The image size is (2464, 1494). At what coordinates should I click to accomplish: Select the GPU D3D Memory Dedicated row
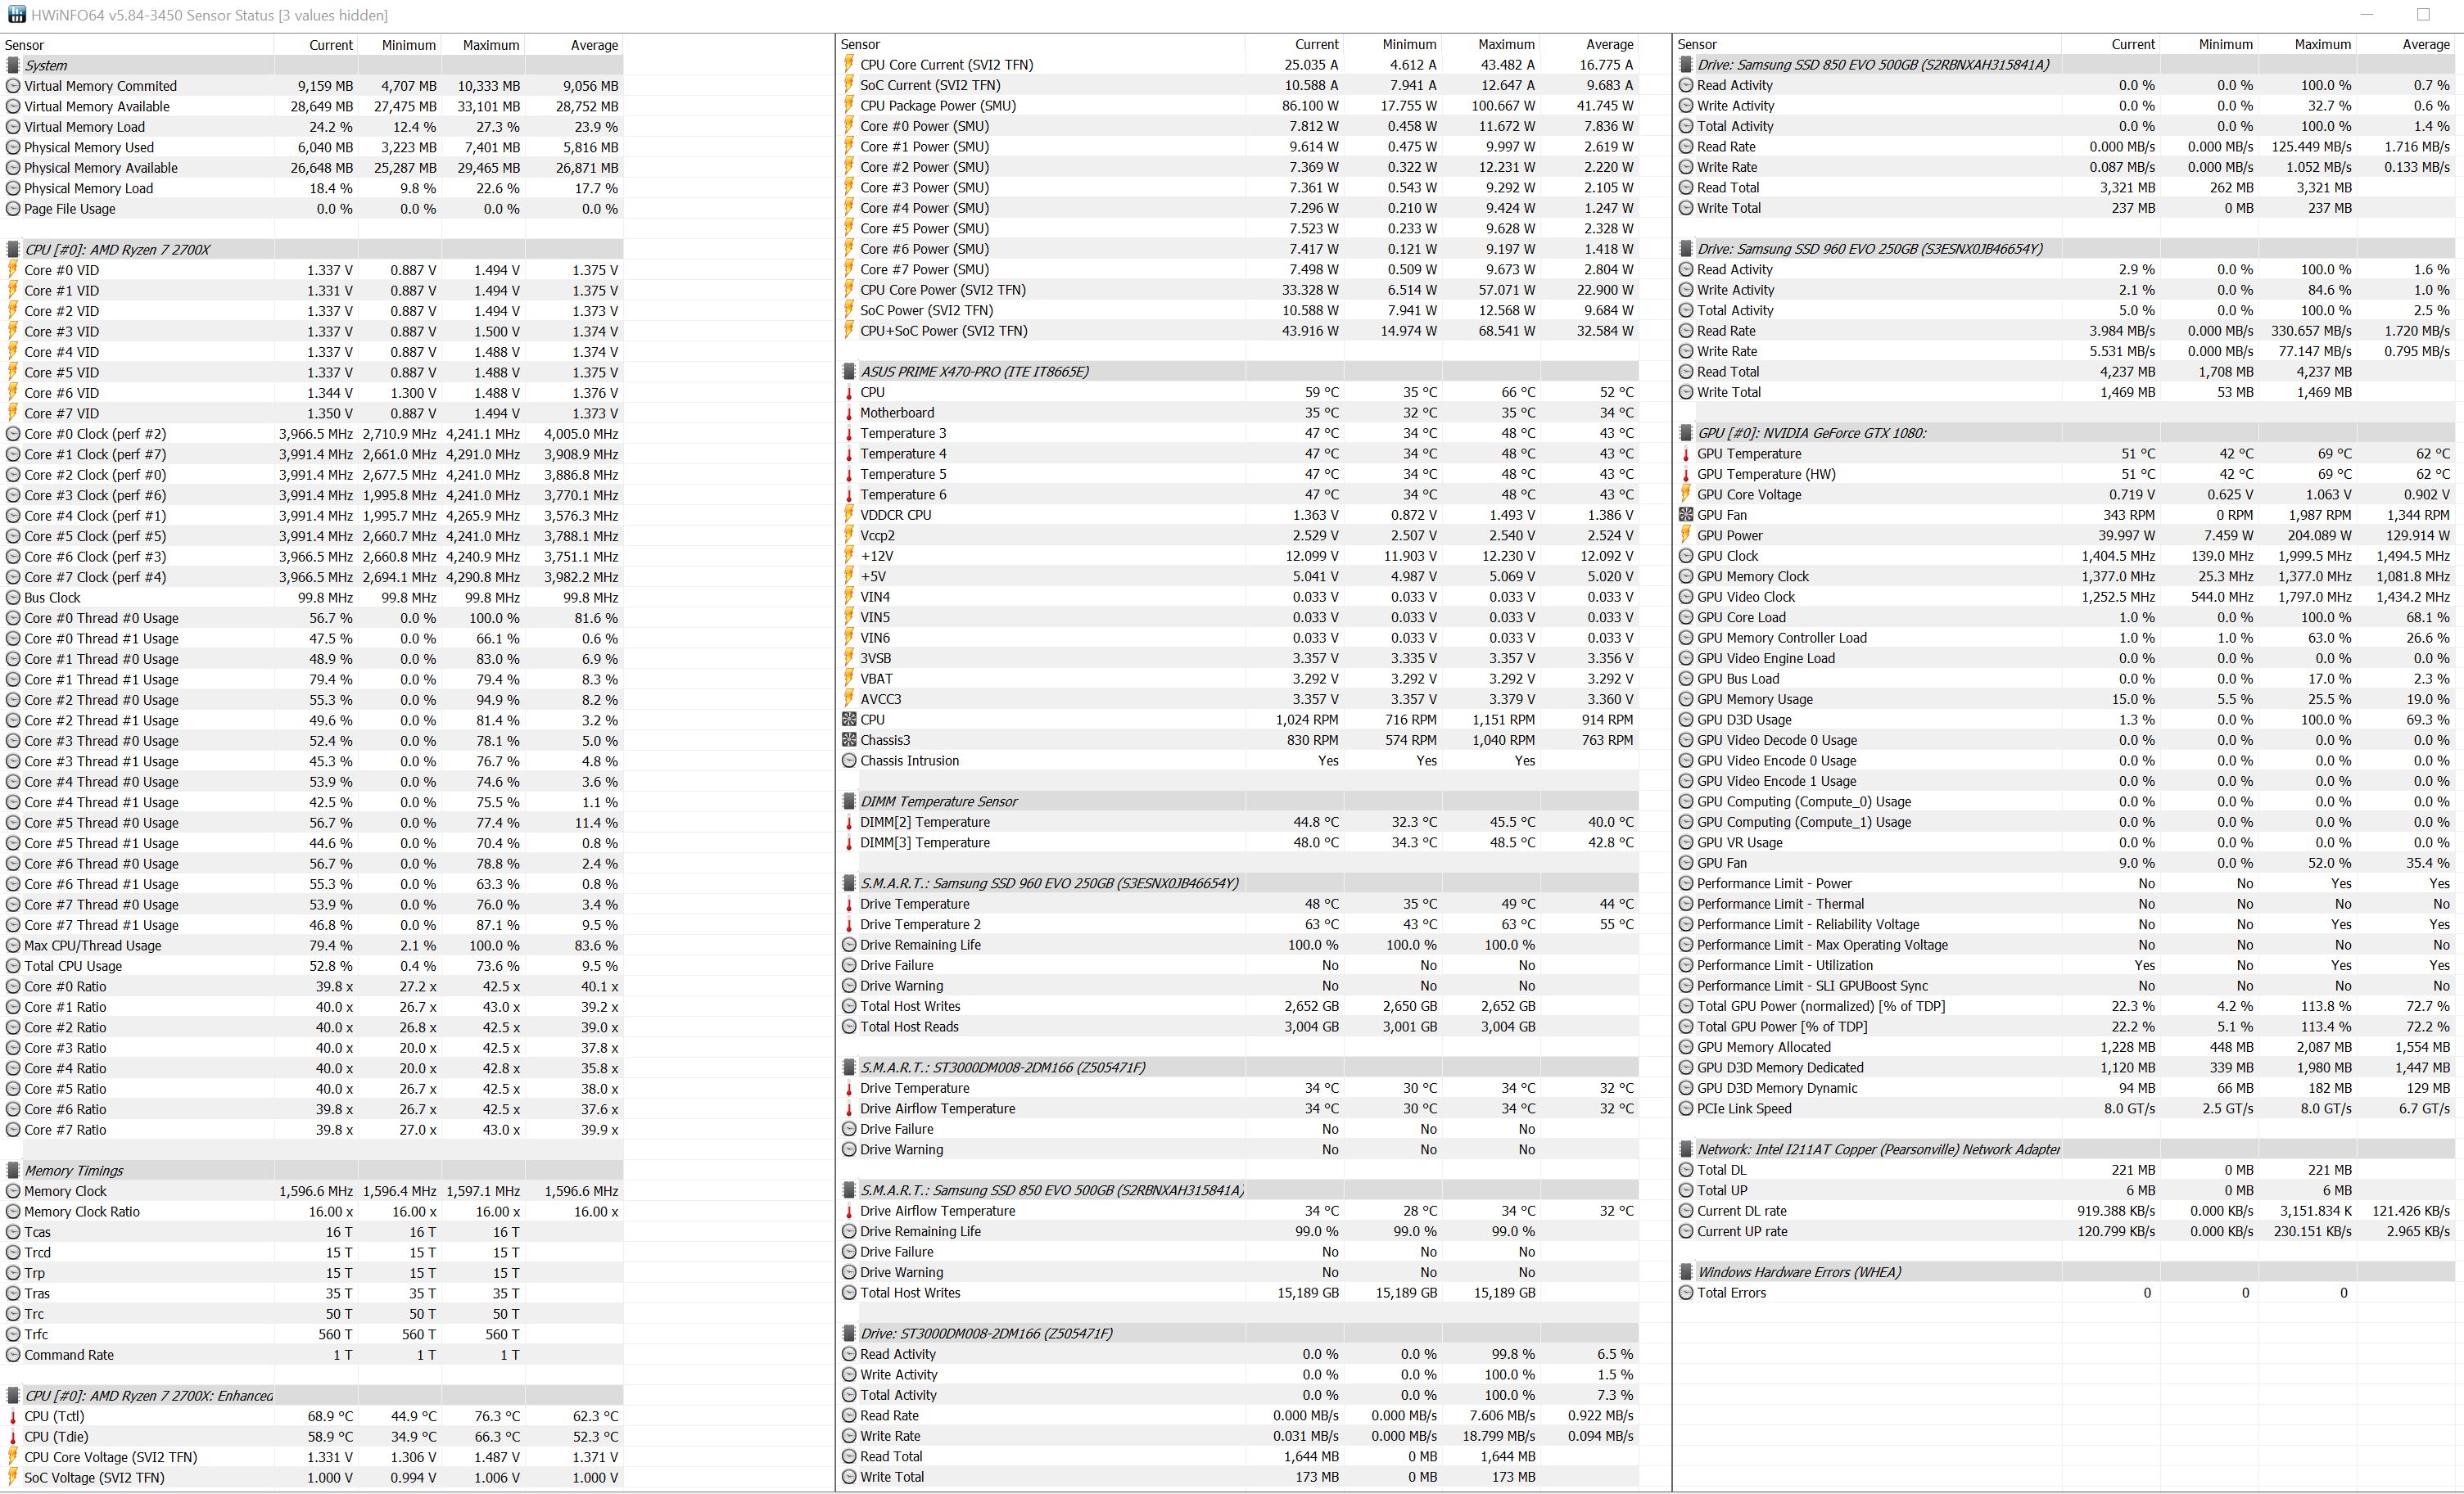coord(2066,1068)
